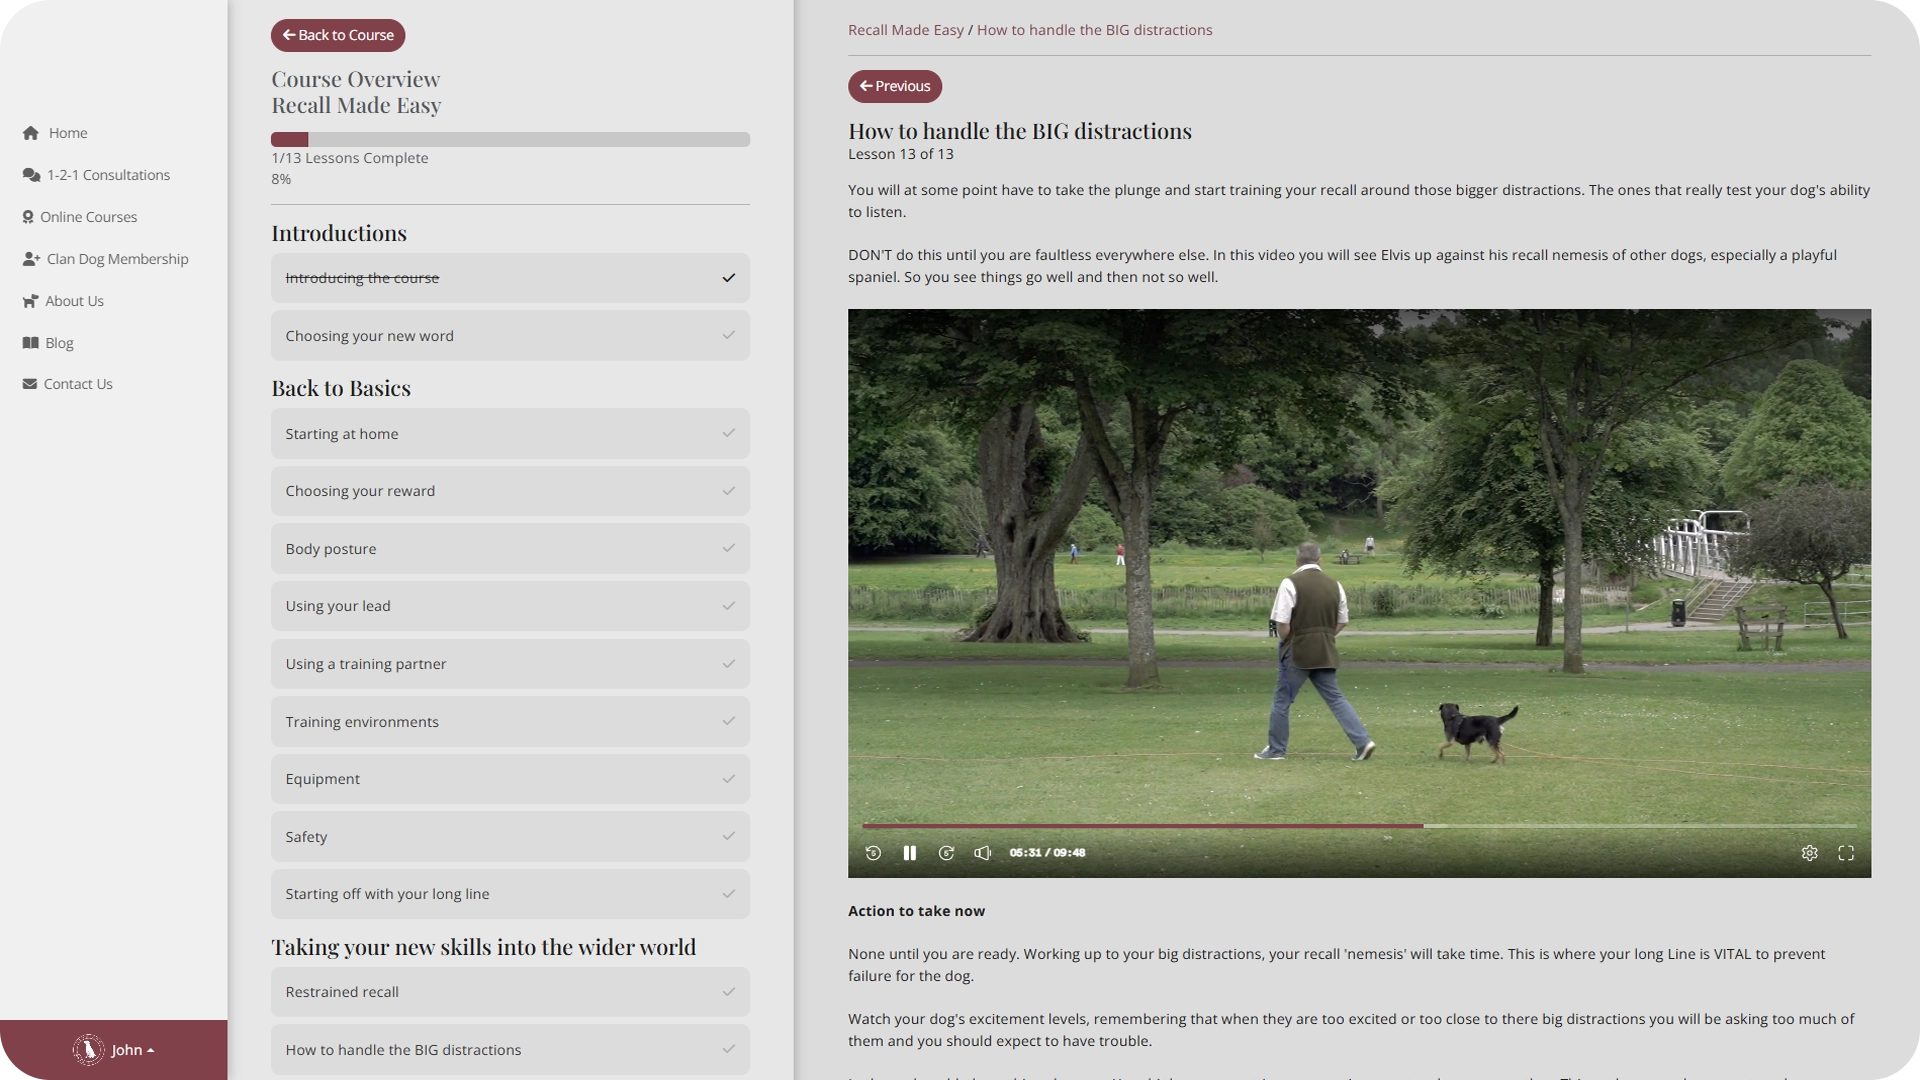Viewport: 1920px width, 1080px height.
Task: Click the Previous lesson button
Action: [x=895, y=86]
